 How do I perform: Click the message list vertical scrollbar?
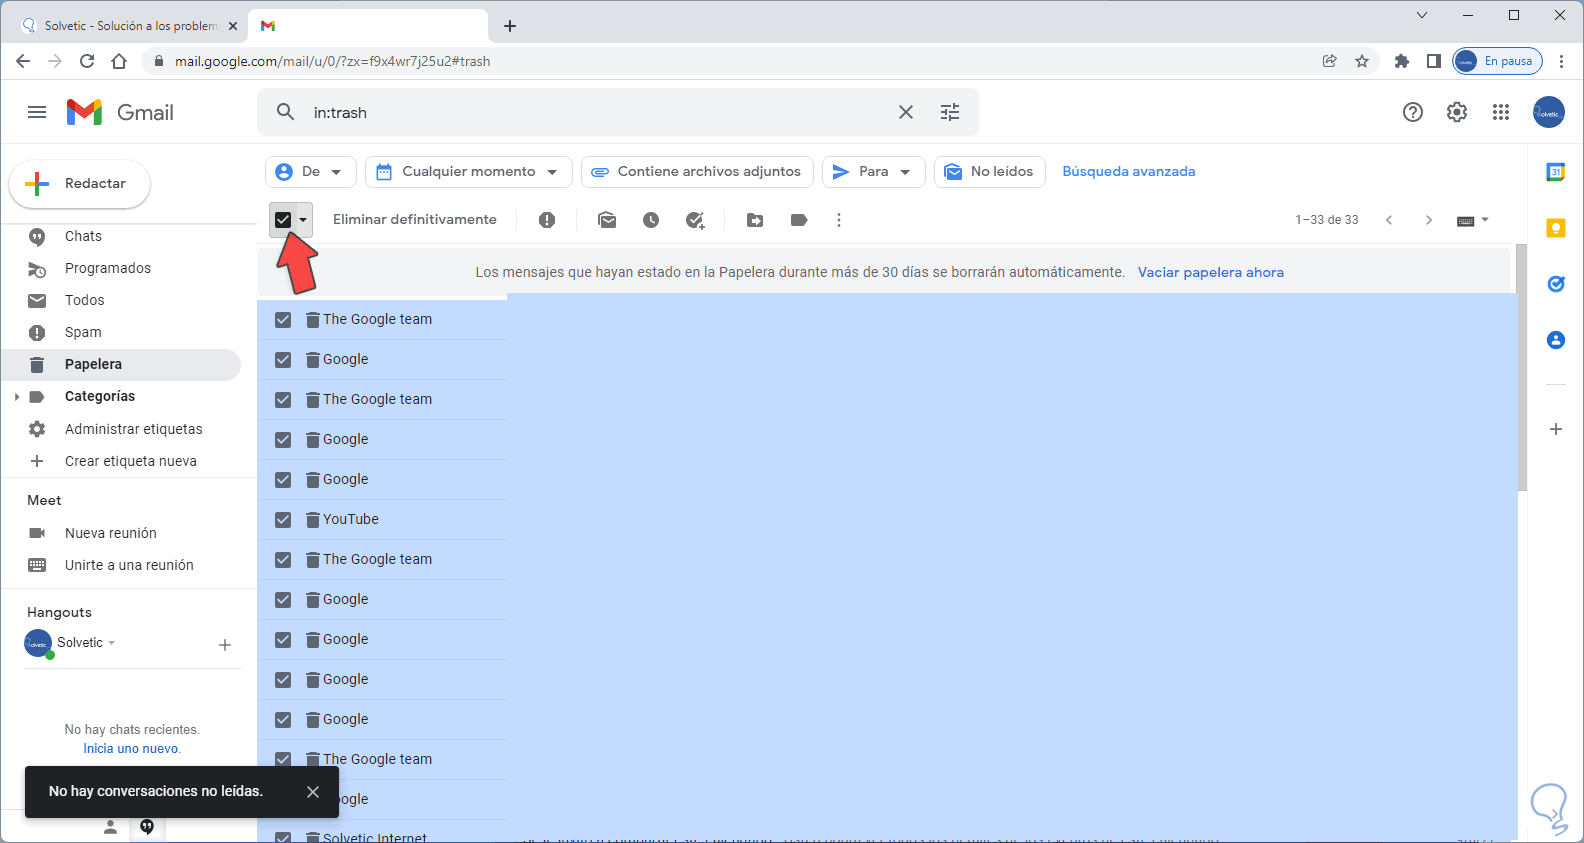1522,368
